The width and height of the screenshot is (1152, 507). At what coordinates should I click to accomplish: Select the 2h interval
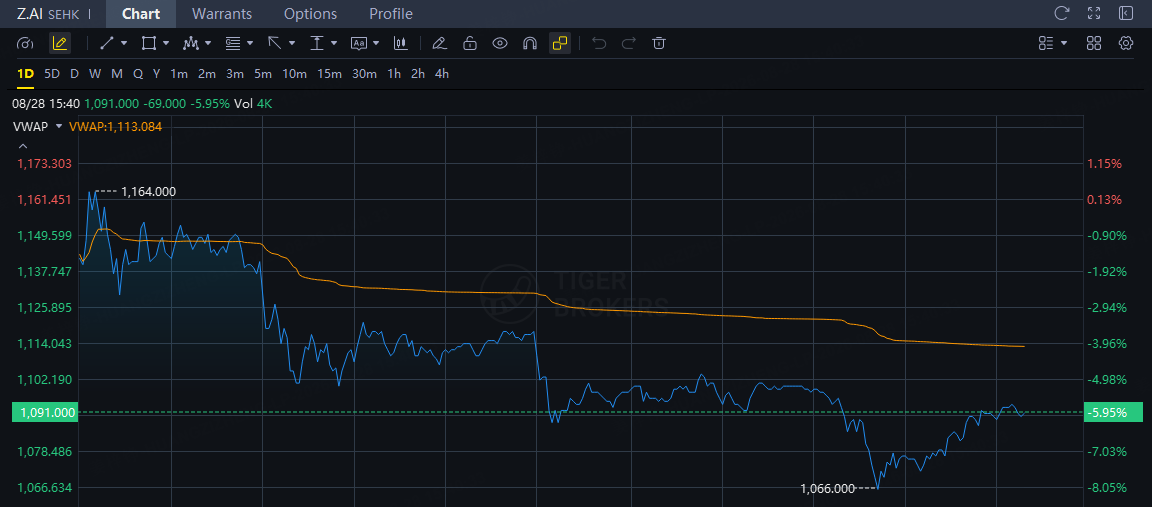[x=418, y=73]
